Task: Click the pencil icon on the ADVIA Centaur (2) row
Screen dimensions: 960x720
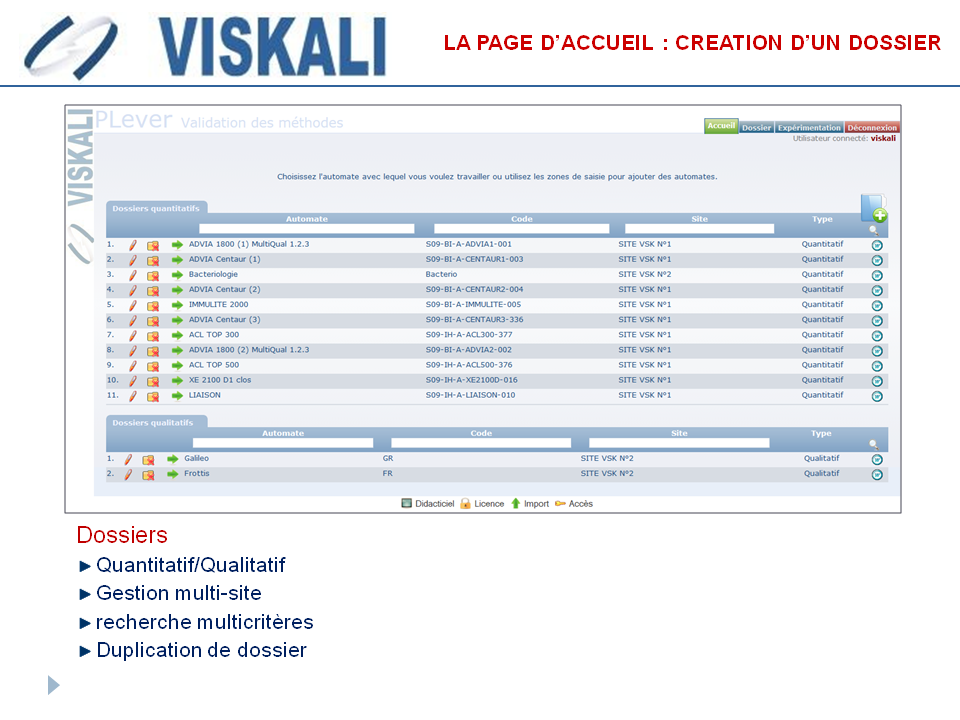Action: click(x=133, y=290)
